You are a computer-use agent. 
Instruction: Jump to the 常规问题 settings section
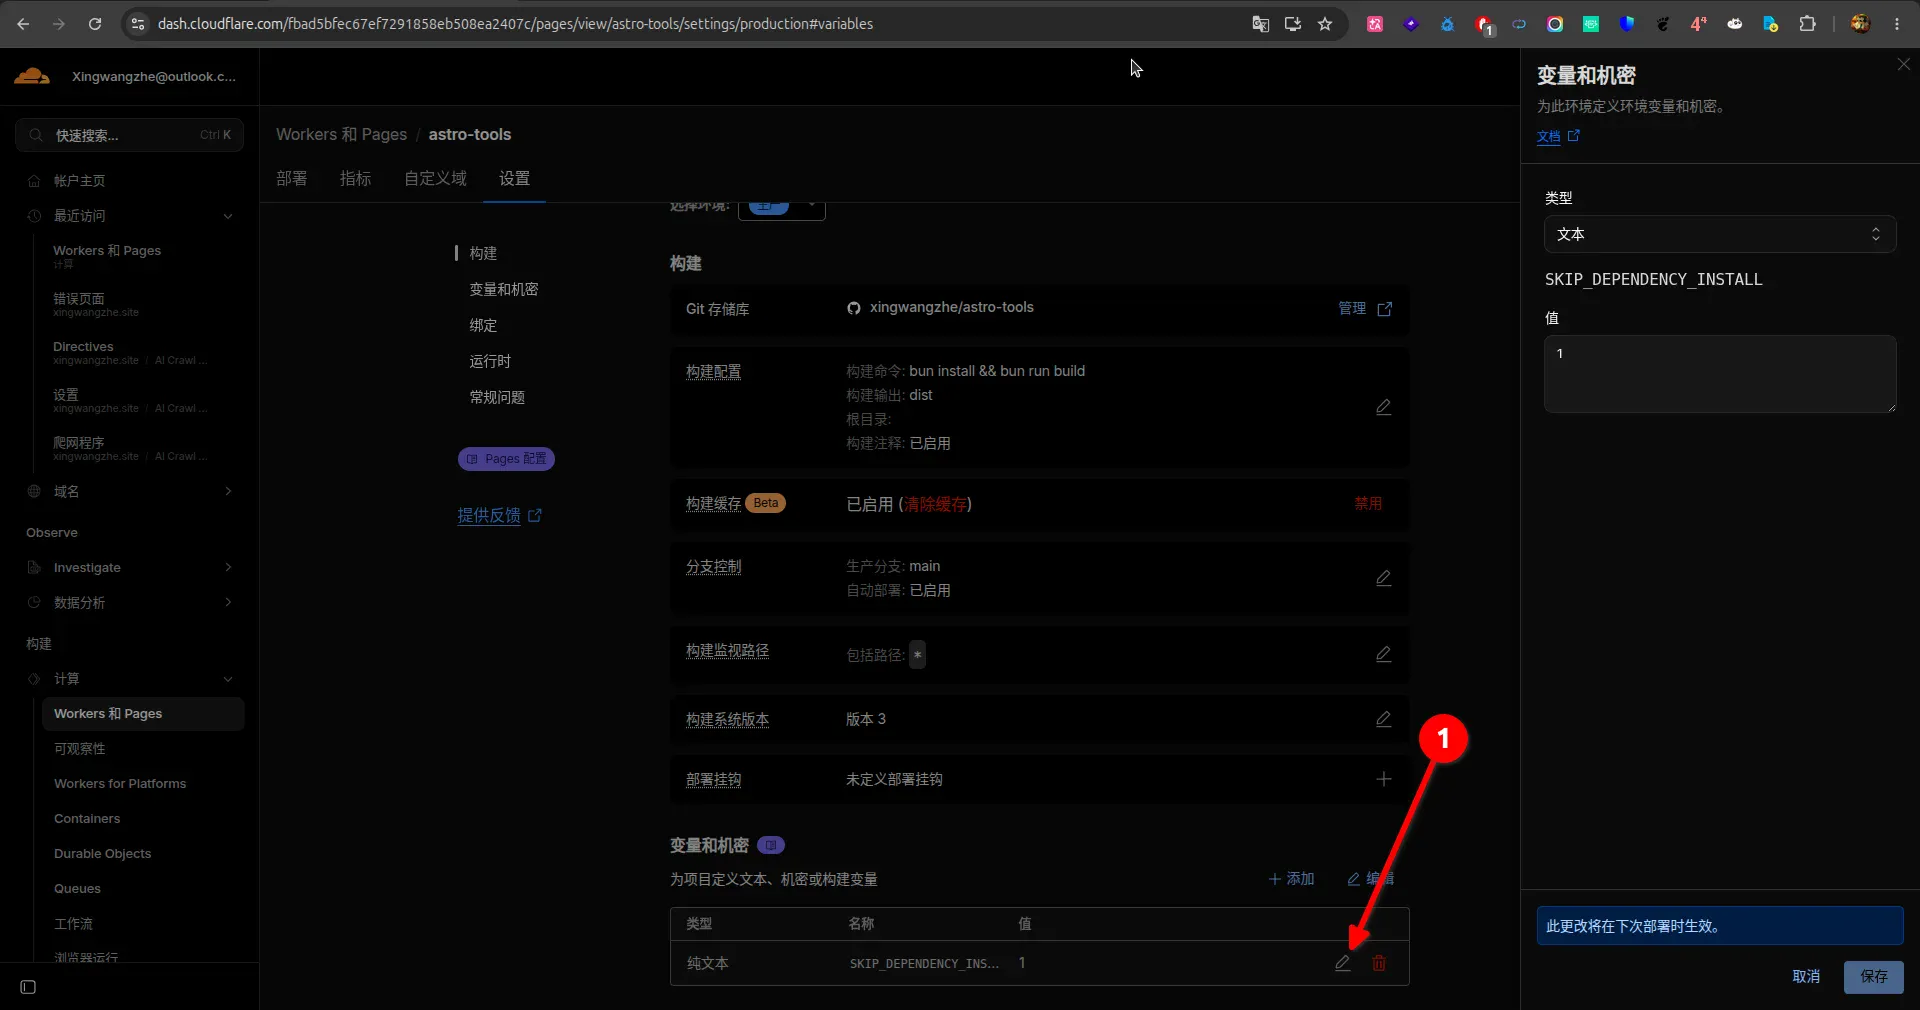click(497, 397)
